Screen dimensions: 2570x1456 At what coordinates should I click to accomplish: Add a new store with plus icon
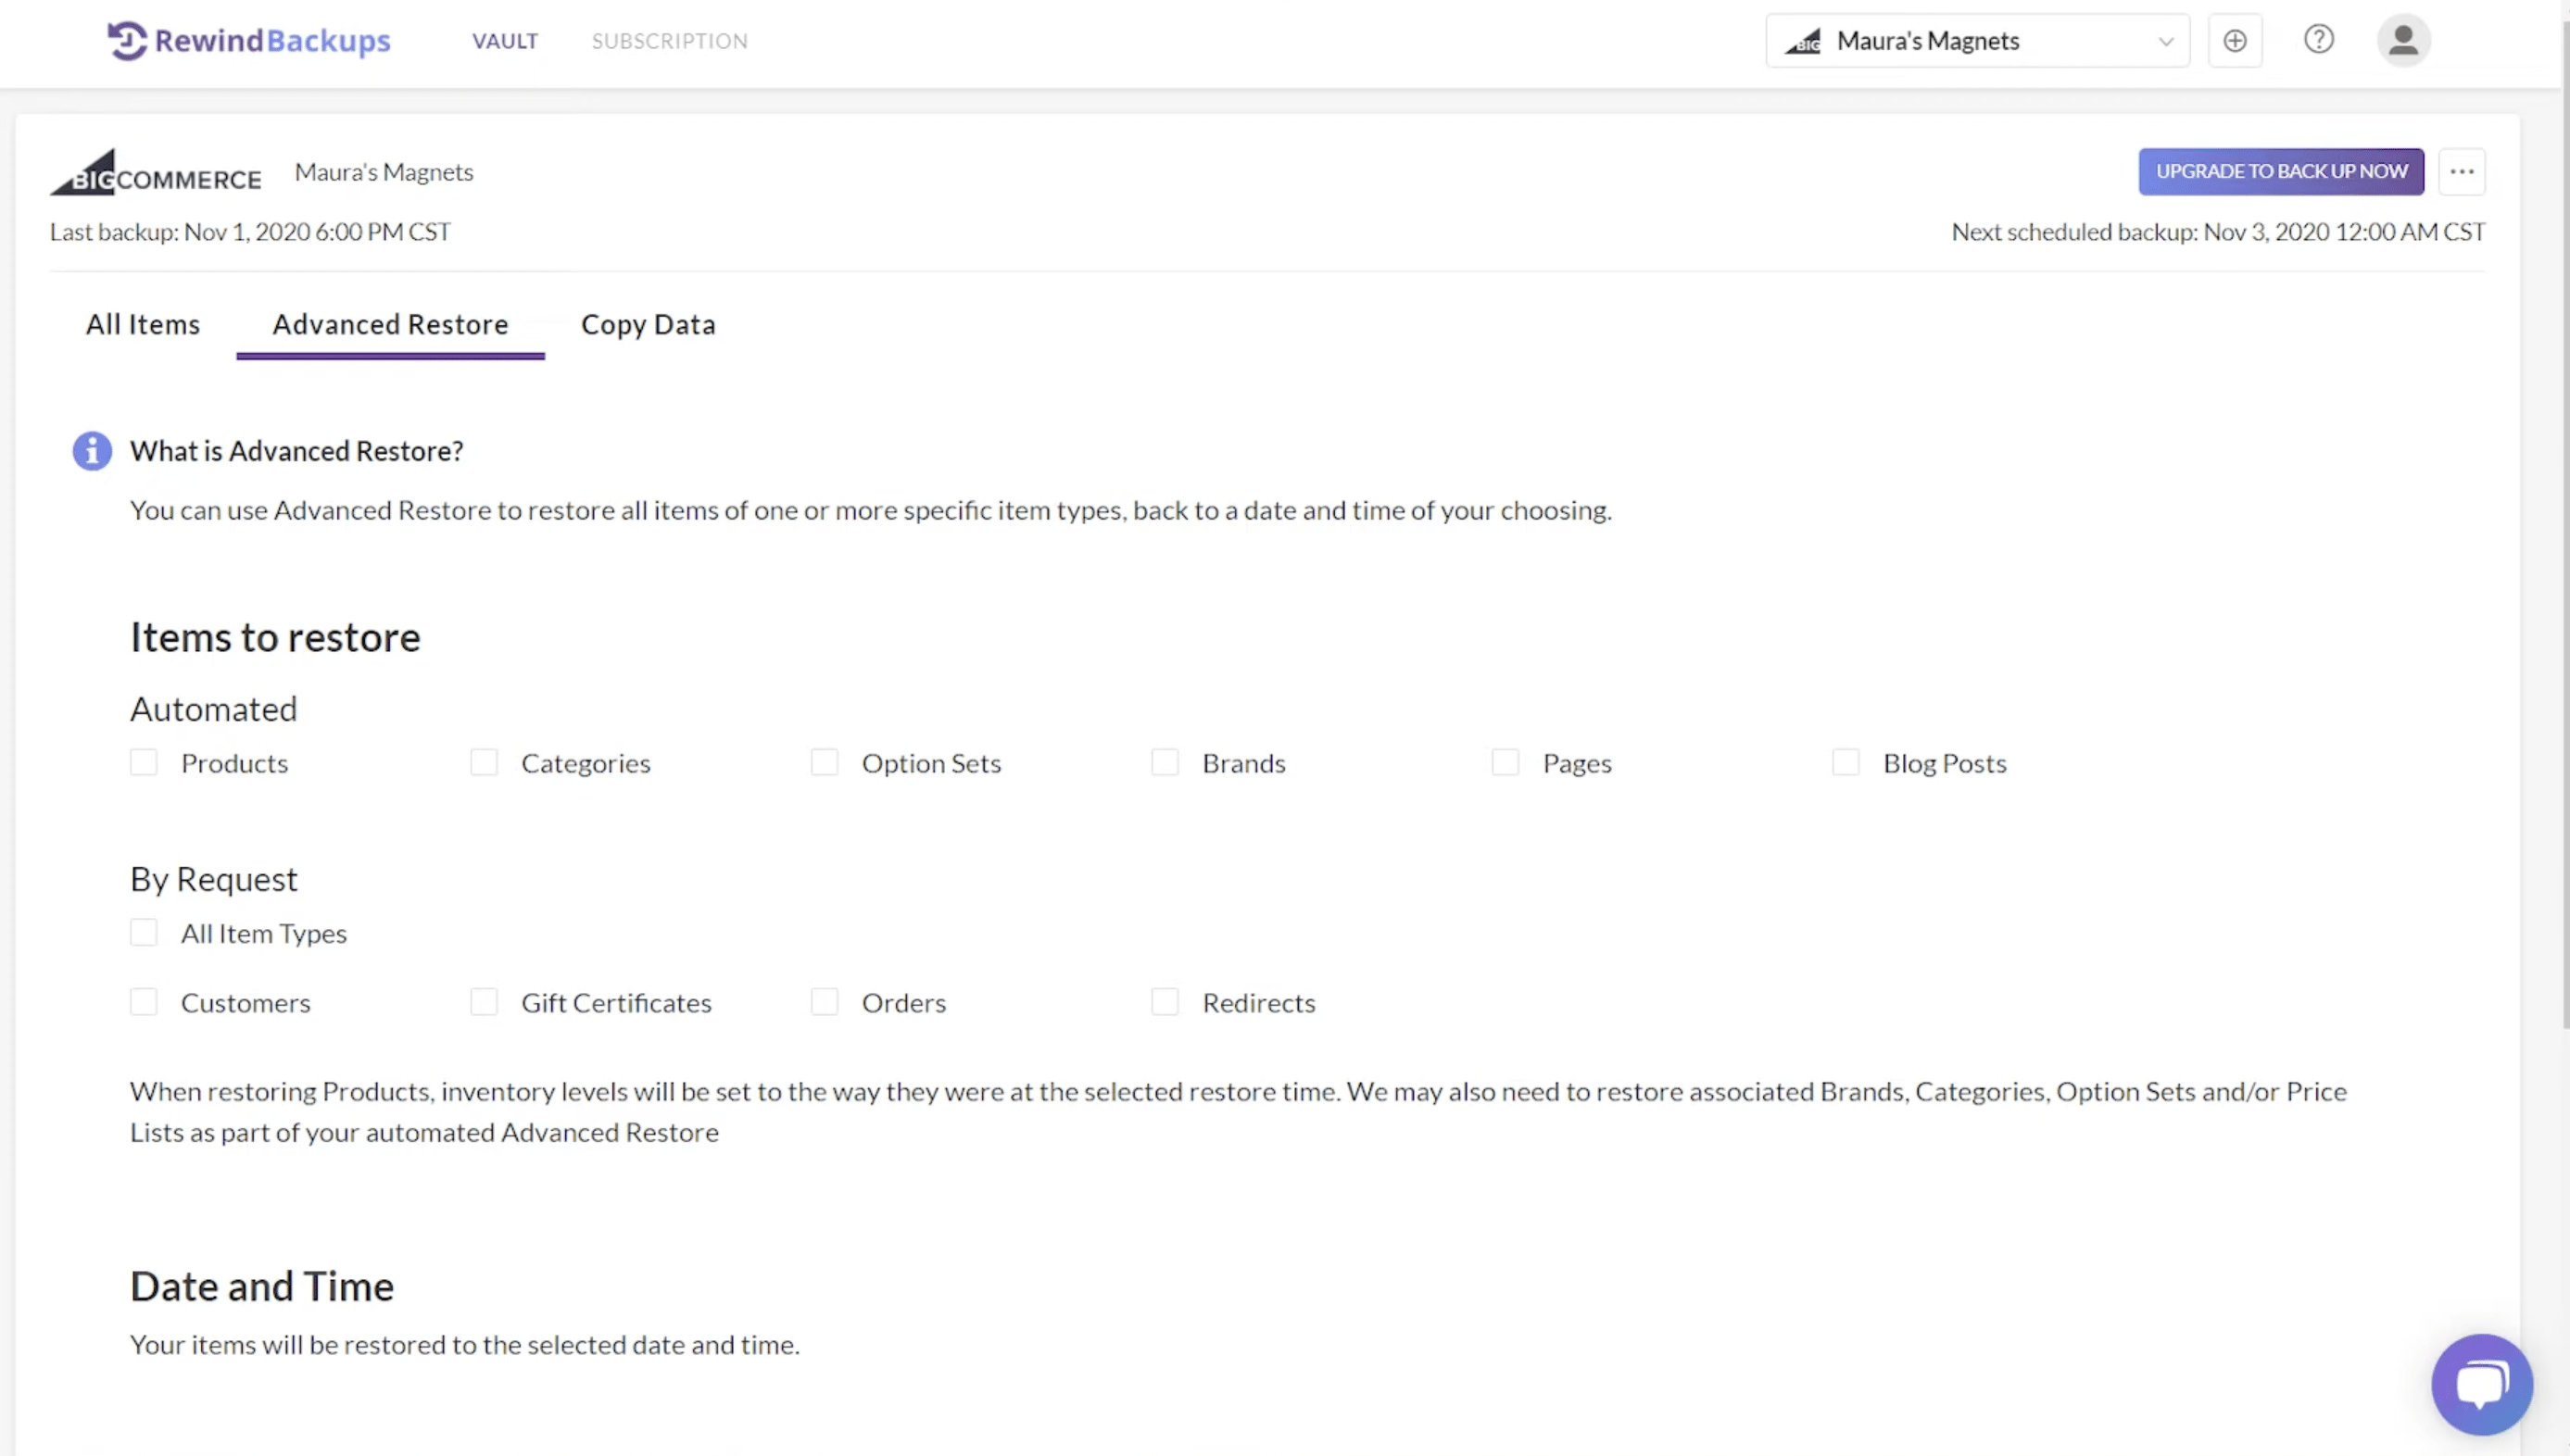(2235, 41)
